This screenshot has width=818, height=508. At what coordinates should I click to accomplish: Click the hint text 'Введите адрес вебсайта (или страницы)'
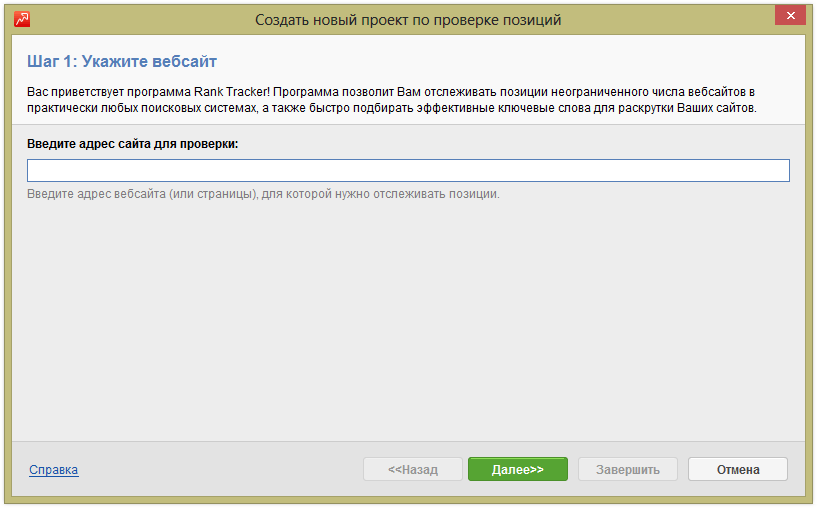(x=142, y=194)
